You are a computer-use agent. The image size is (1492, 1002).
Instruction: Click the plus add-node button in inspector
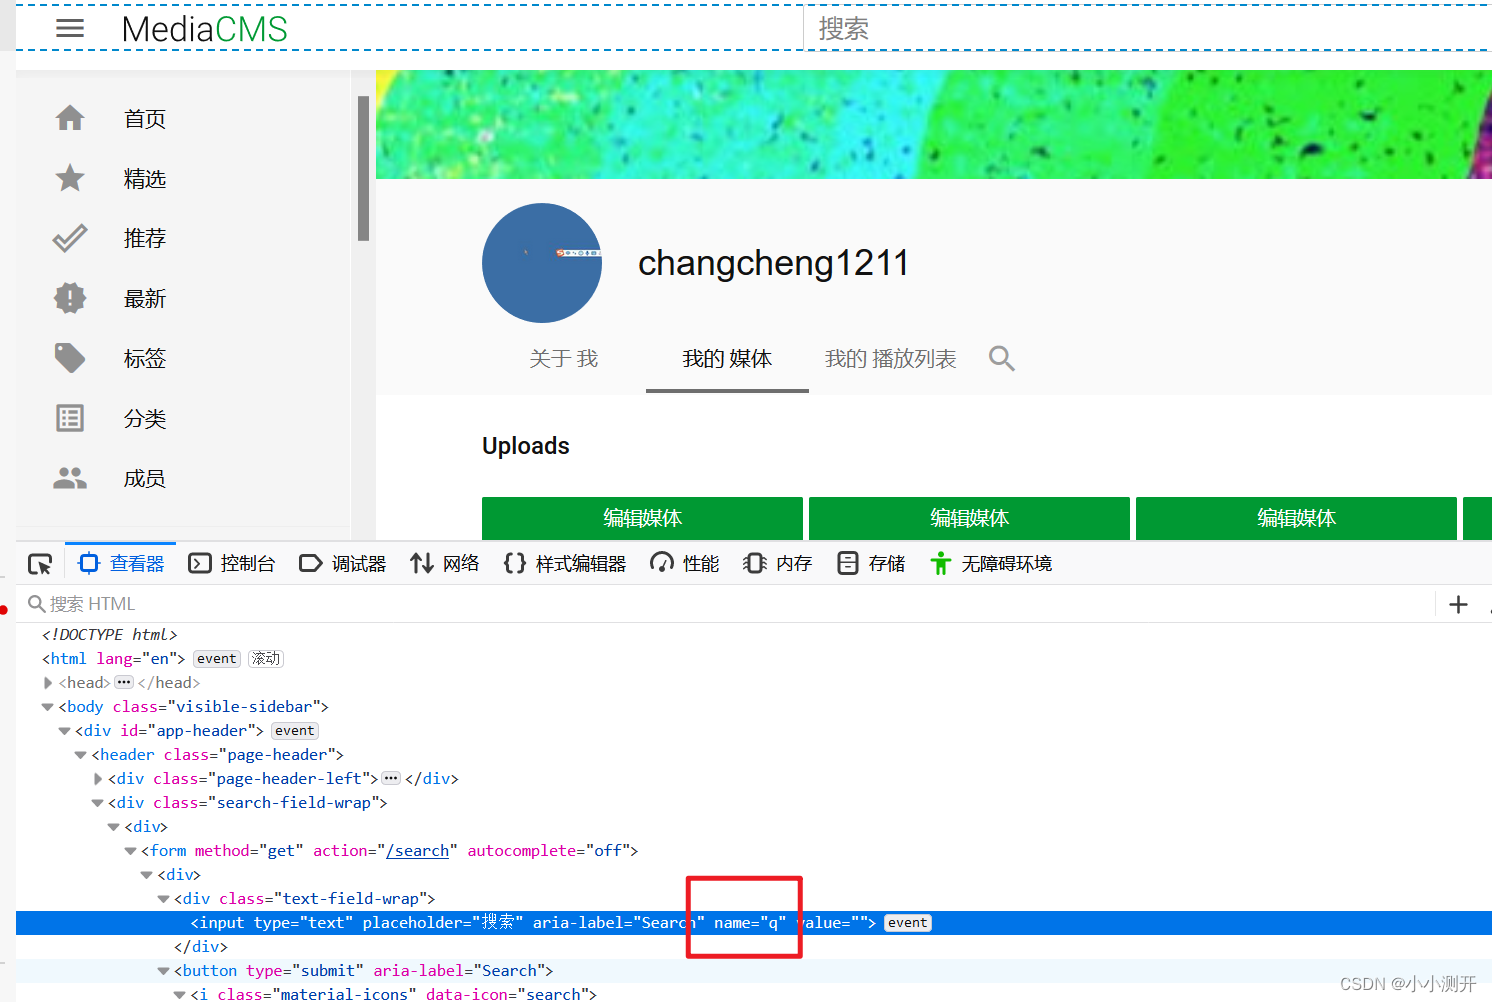(1458, 604)
